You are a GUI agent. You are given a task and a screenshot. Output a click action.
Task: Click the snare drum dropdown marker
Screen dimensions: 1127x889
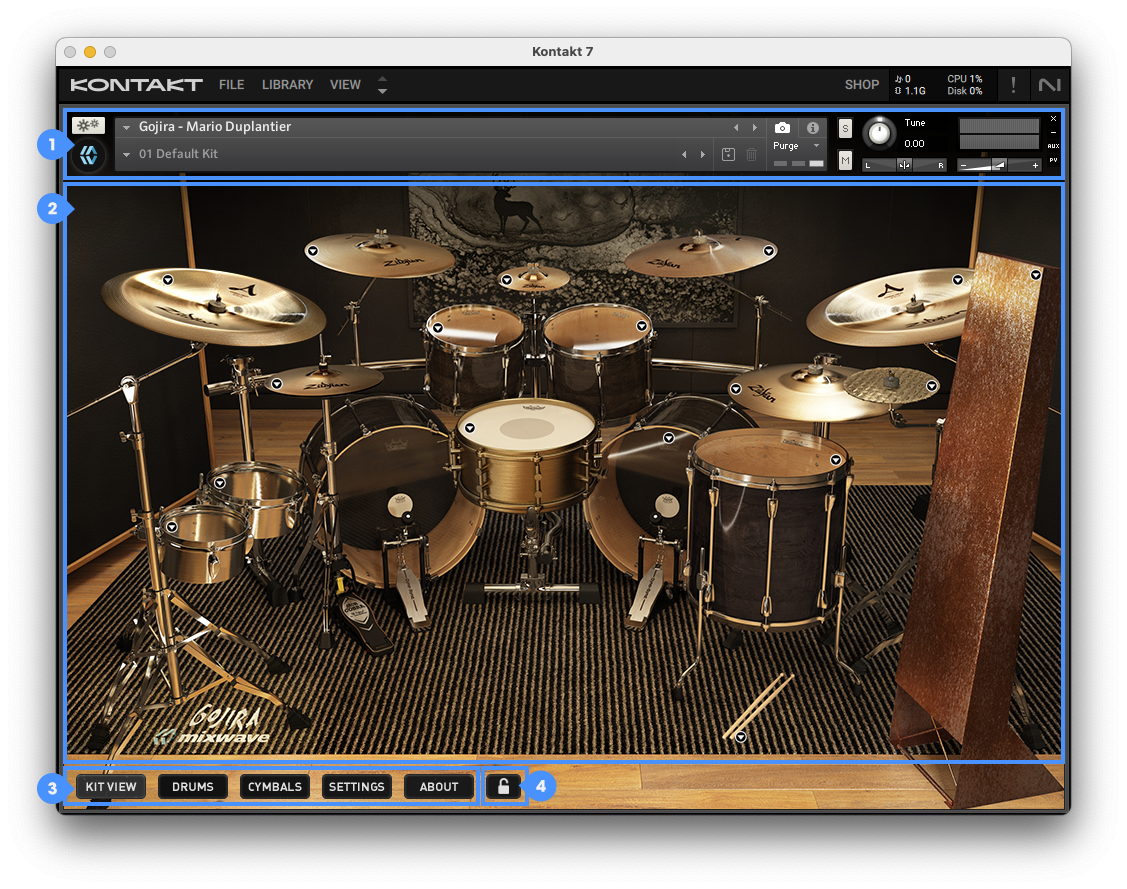tap(470, 427)
